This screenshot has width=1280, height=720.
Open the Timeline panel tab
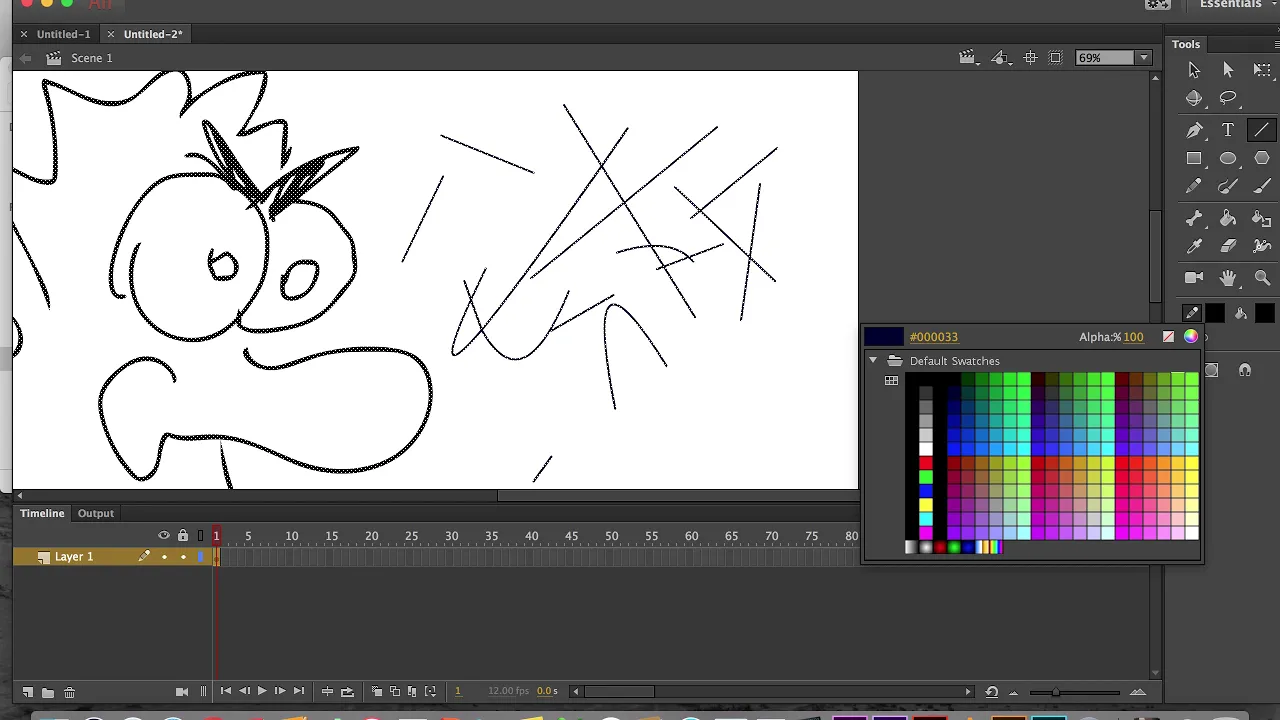tap(42, 513)
